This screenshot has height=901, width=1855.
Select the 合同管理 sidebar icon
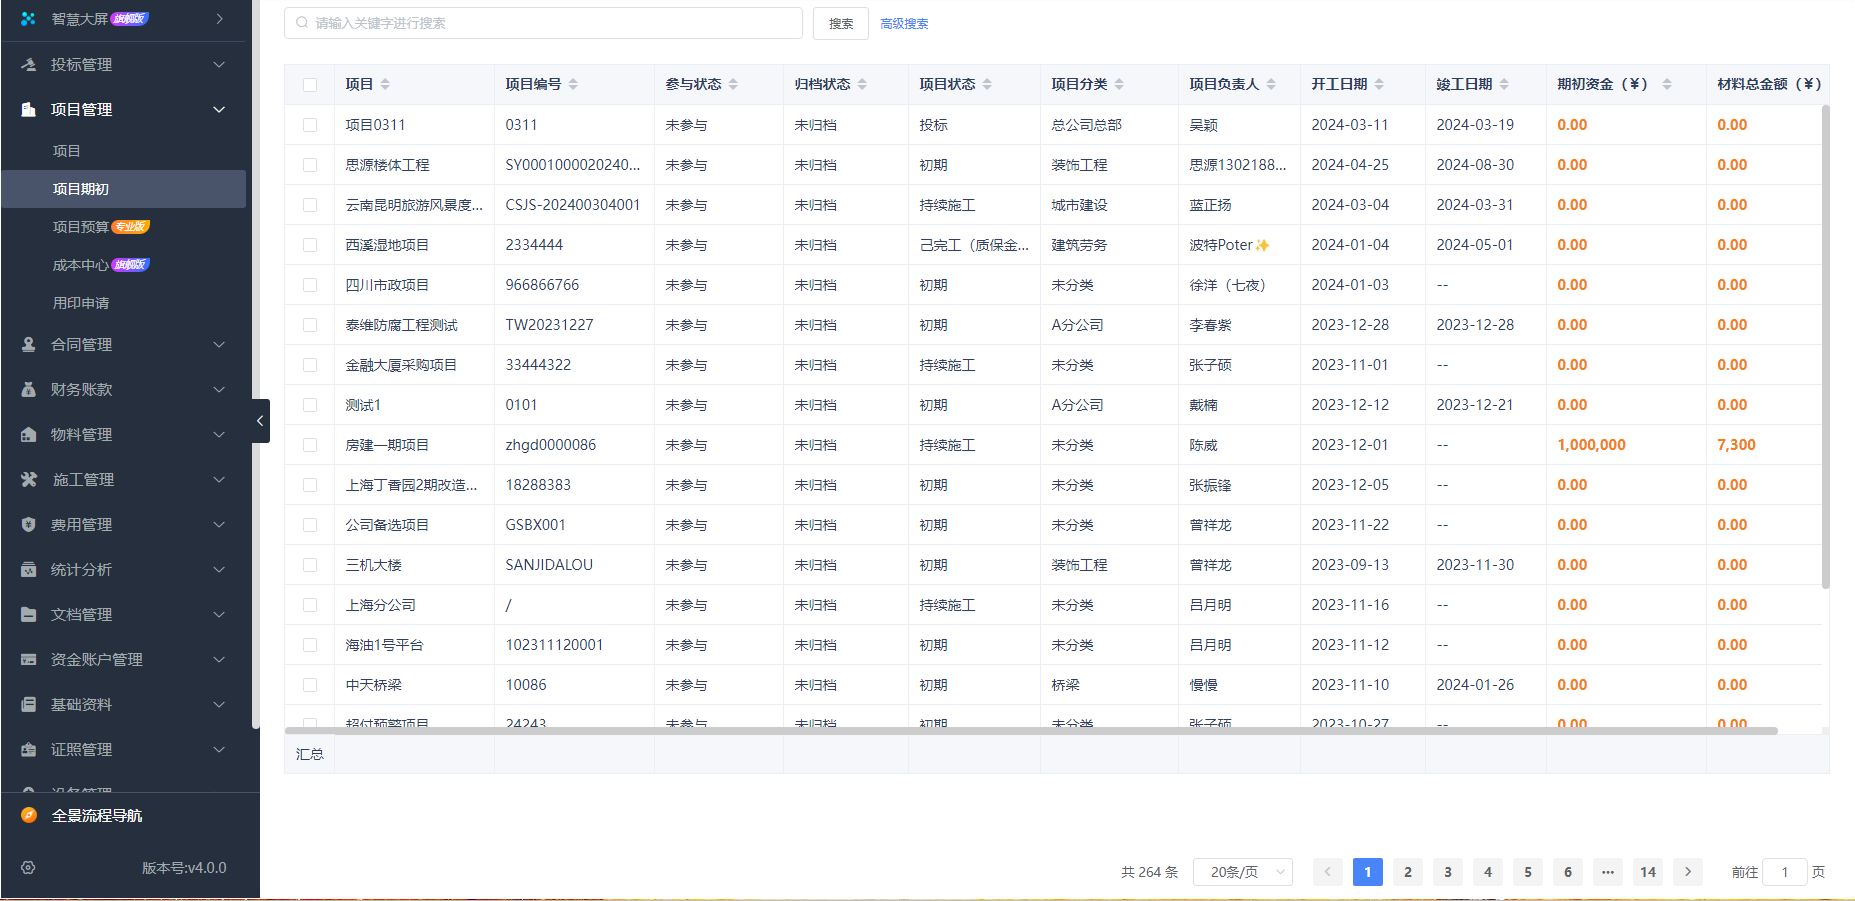pyautogui.click(x=26, y=344)
